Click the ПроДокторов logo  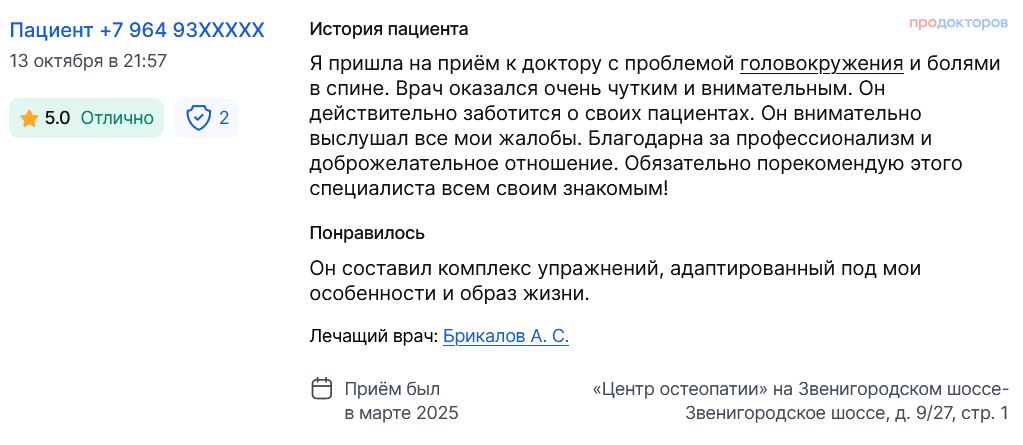(959, 22)
